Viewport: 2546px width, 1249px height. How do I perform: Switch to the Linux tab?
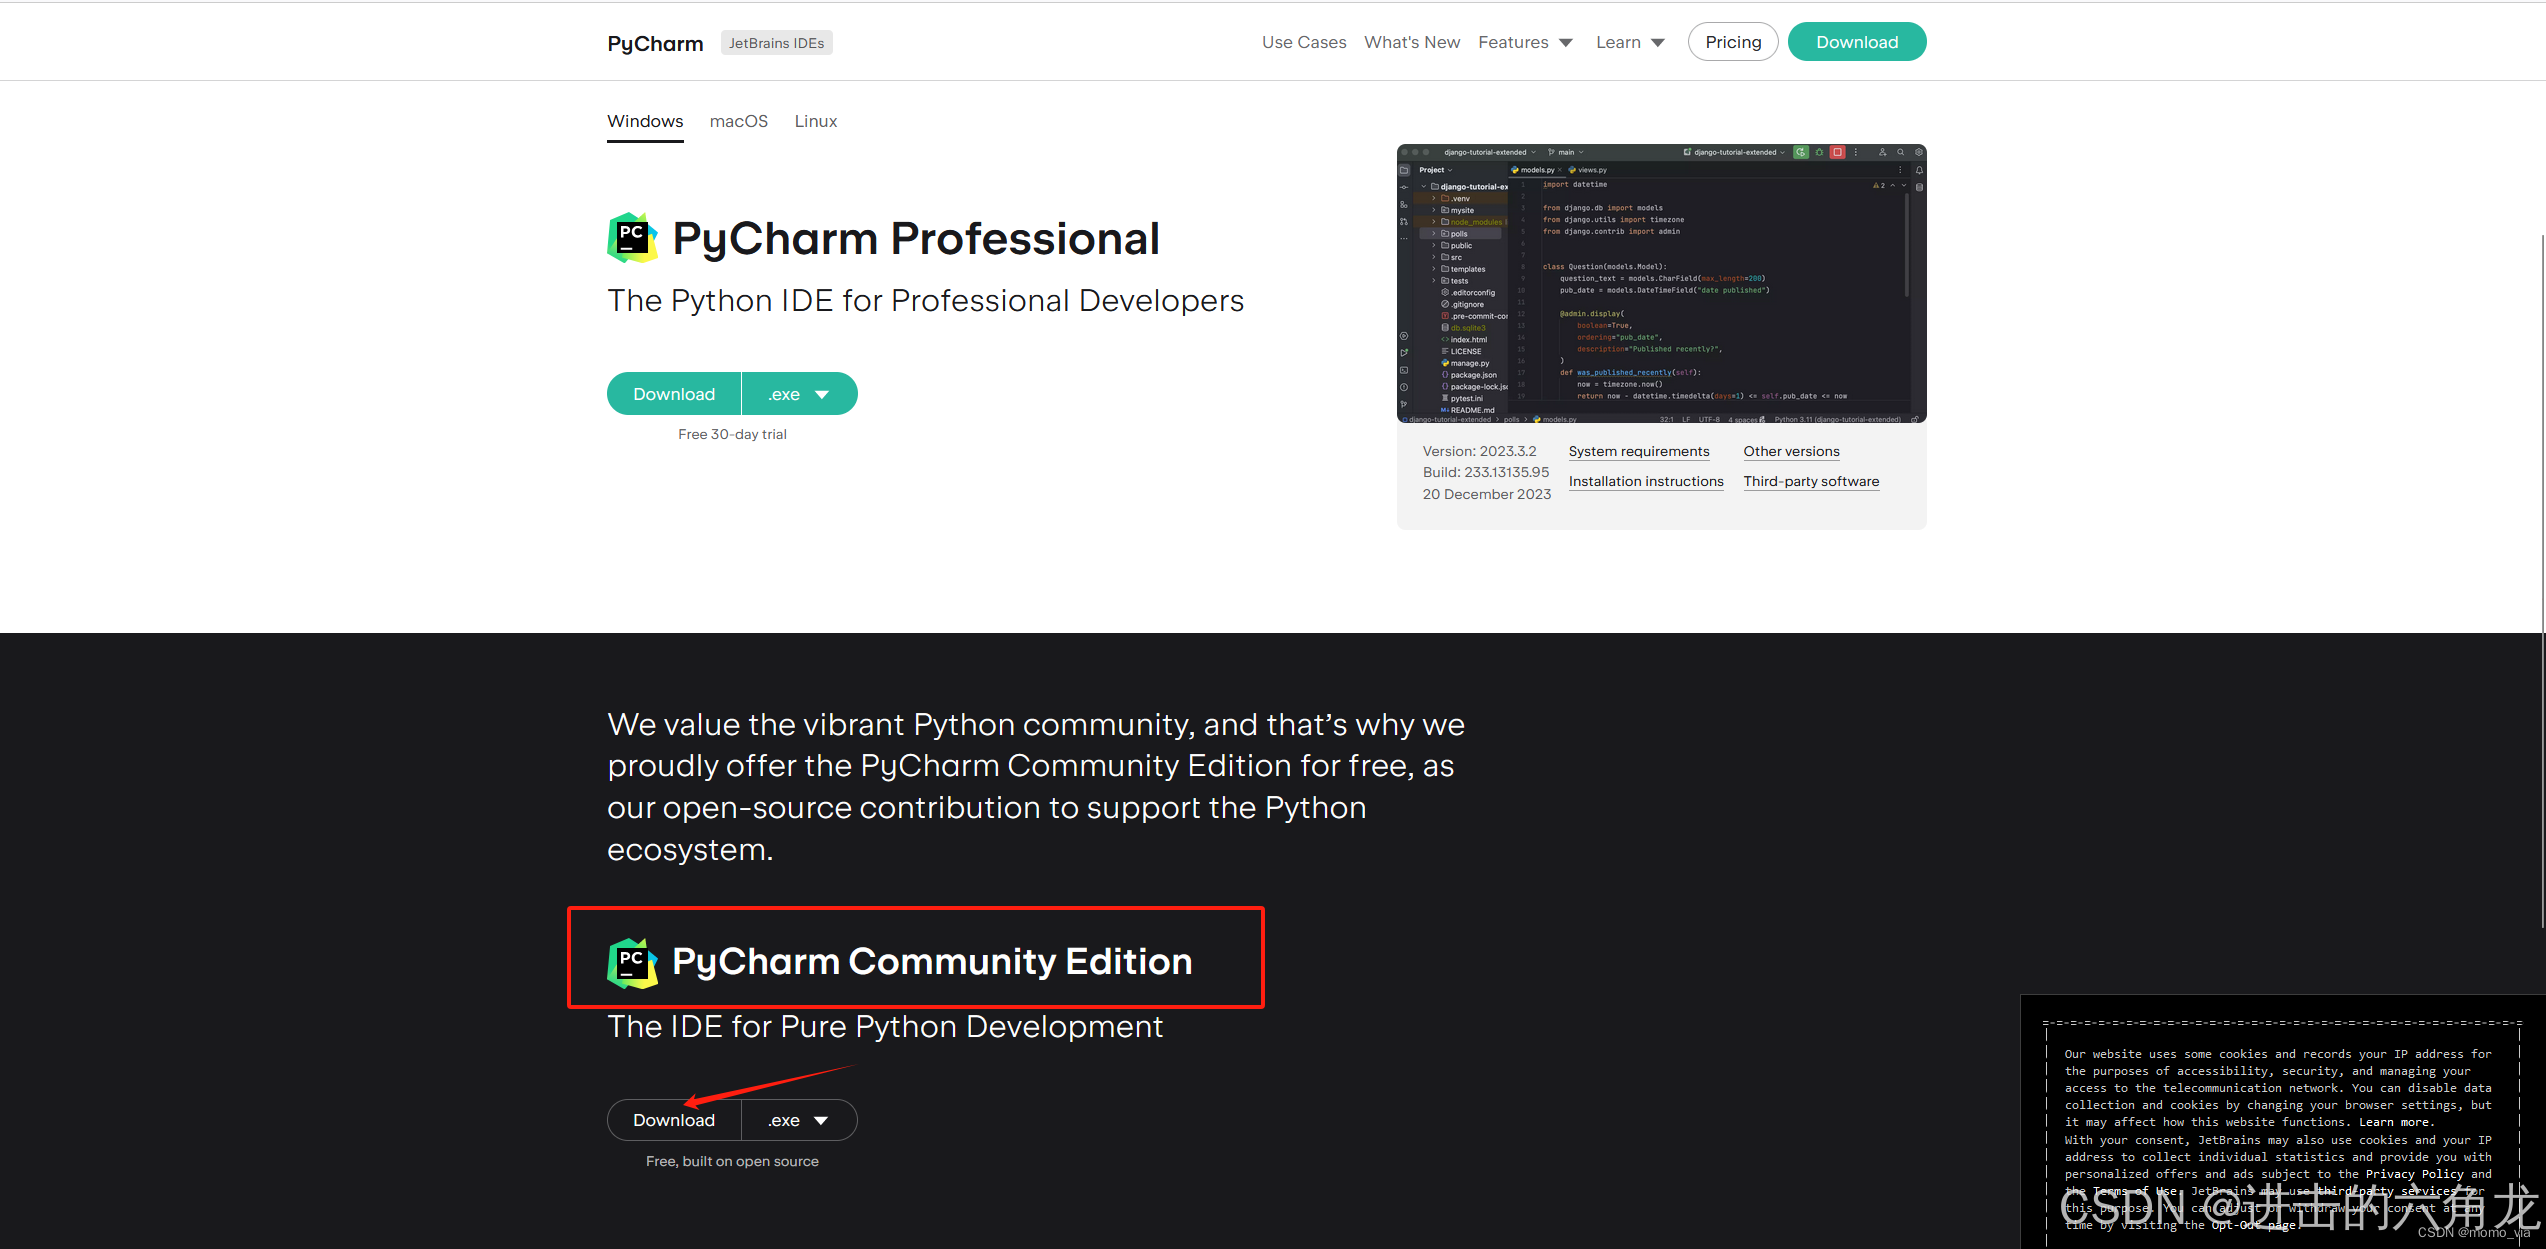tap(815, 121)
